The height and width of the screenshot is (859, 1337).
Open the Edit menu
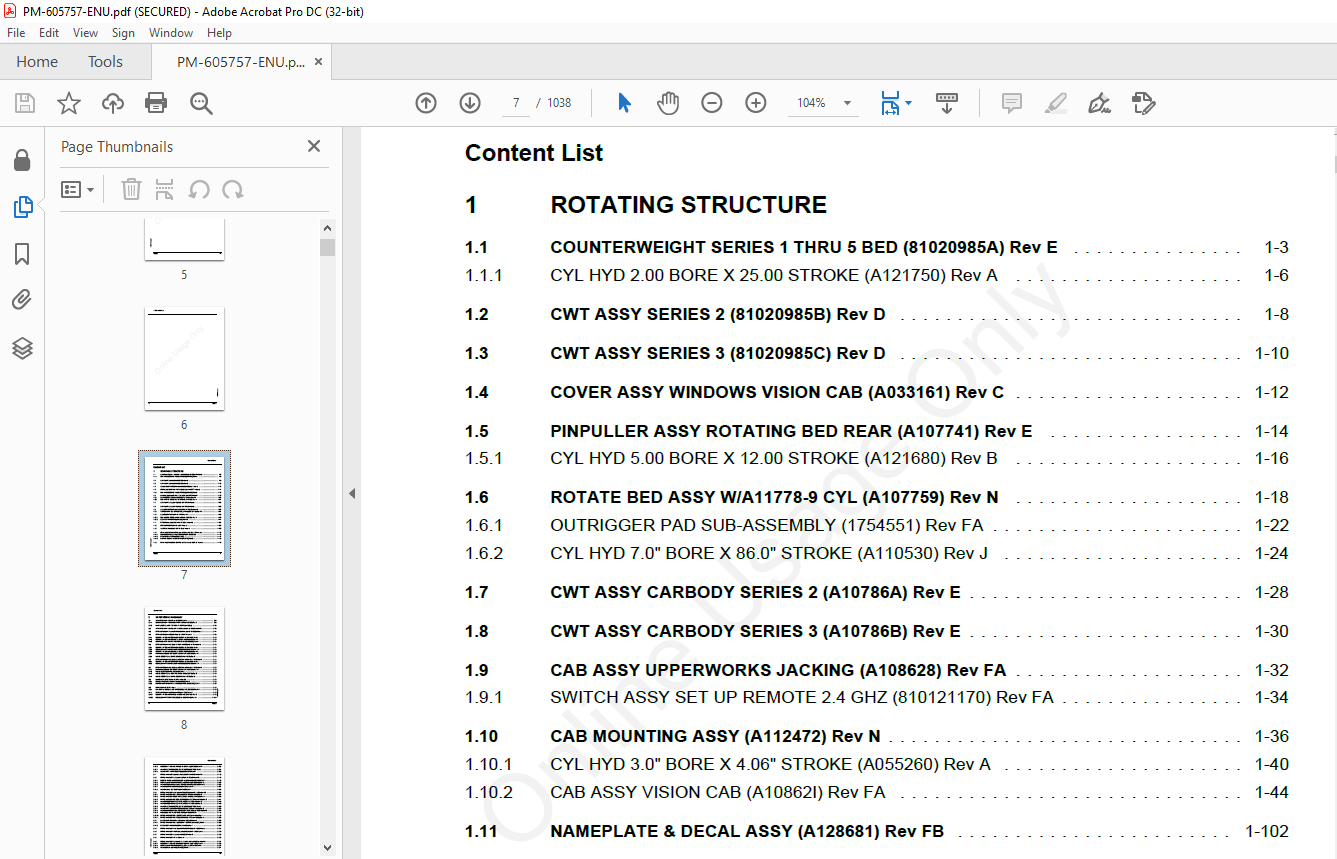click(49, 33)
